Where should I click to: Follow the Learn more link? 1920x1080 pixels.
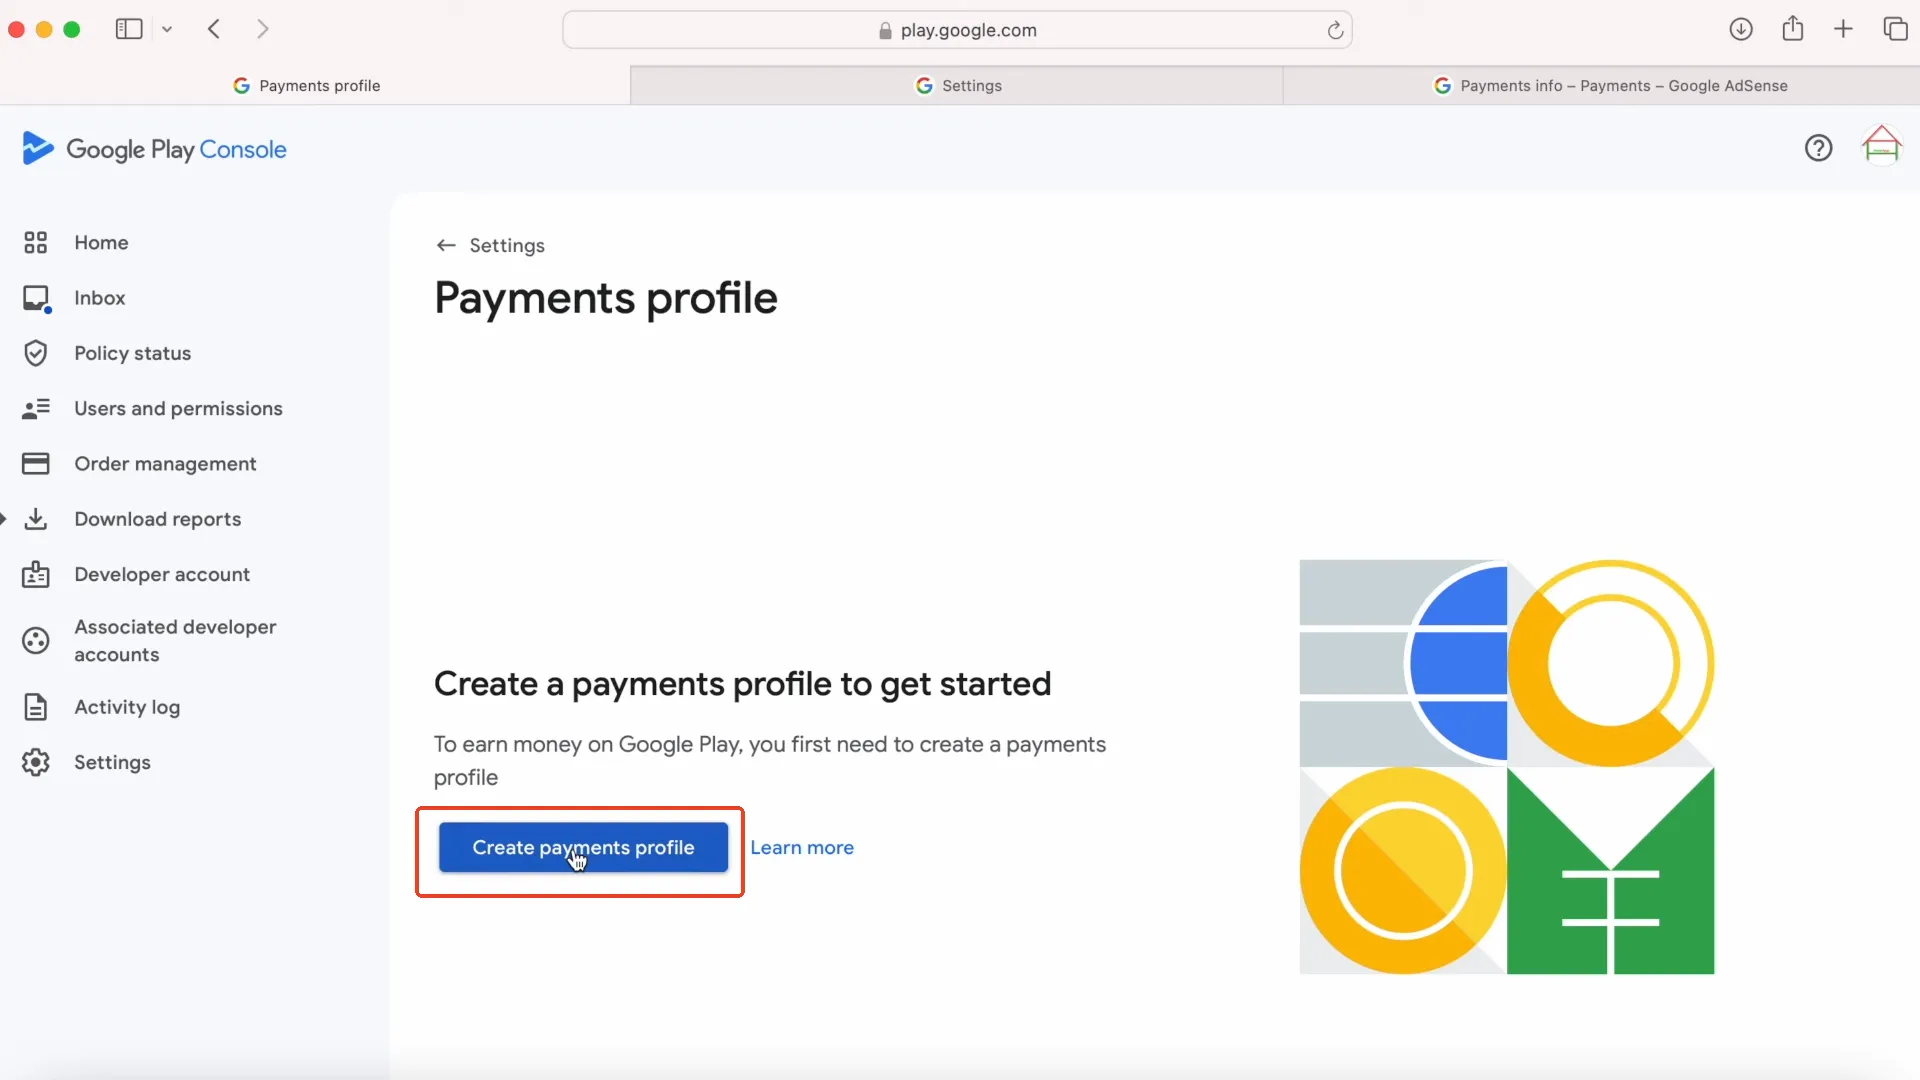[801, 848]
